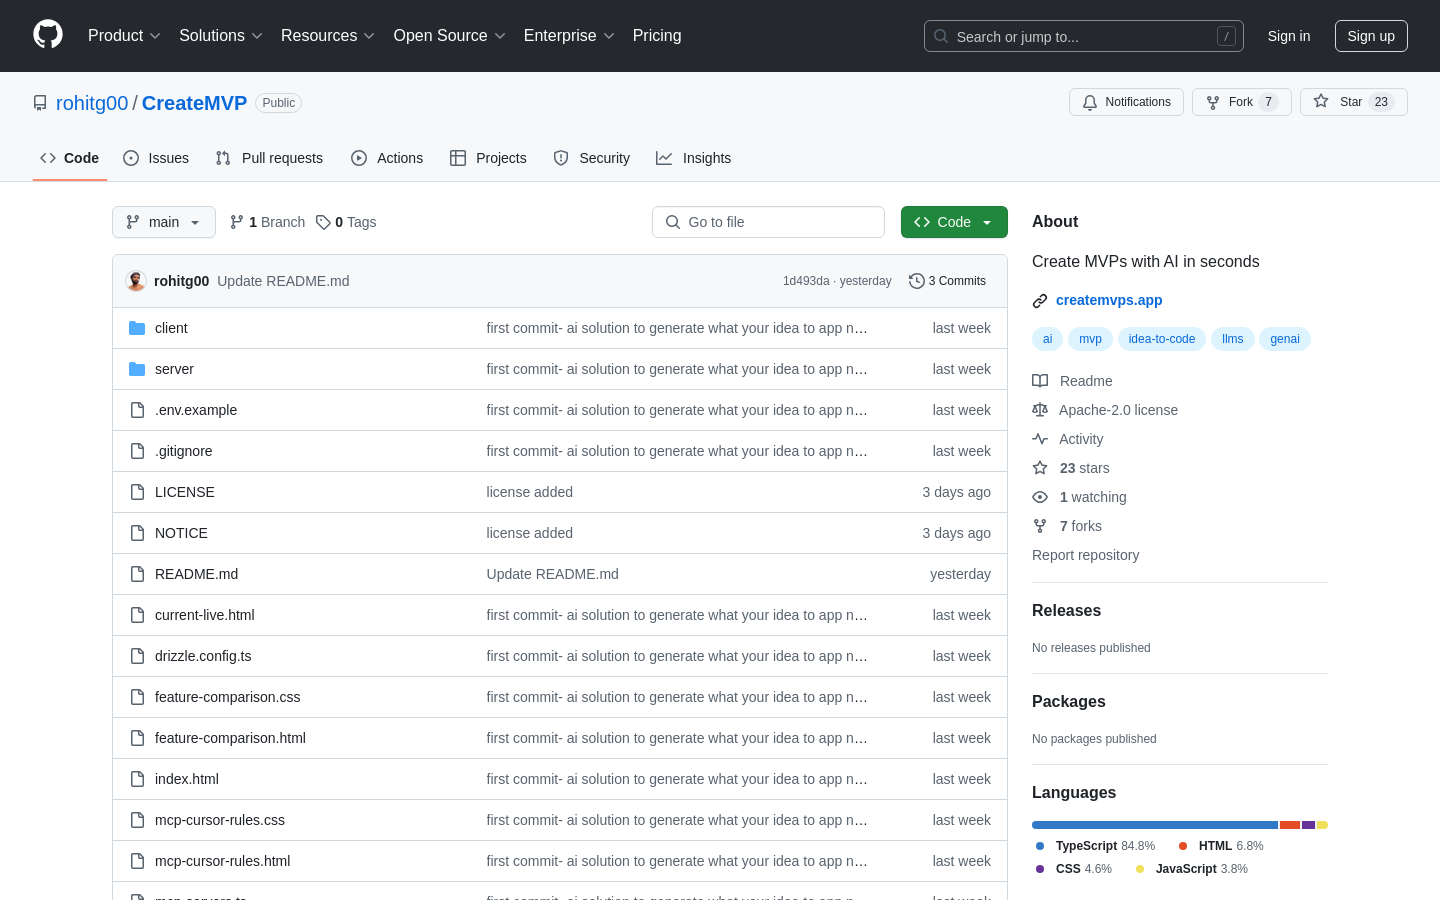1440x900 pixels.
Task: Click the fork icon in Fork button
Action: (x=1213, y=102)
